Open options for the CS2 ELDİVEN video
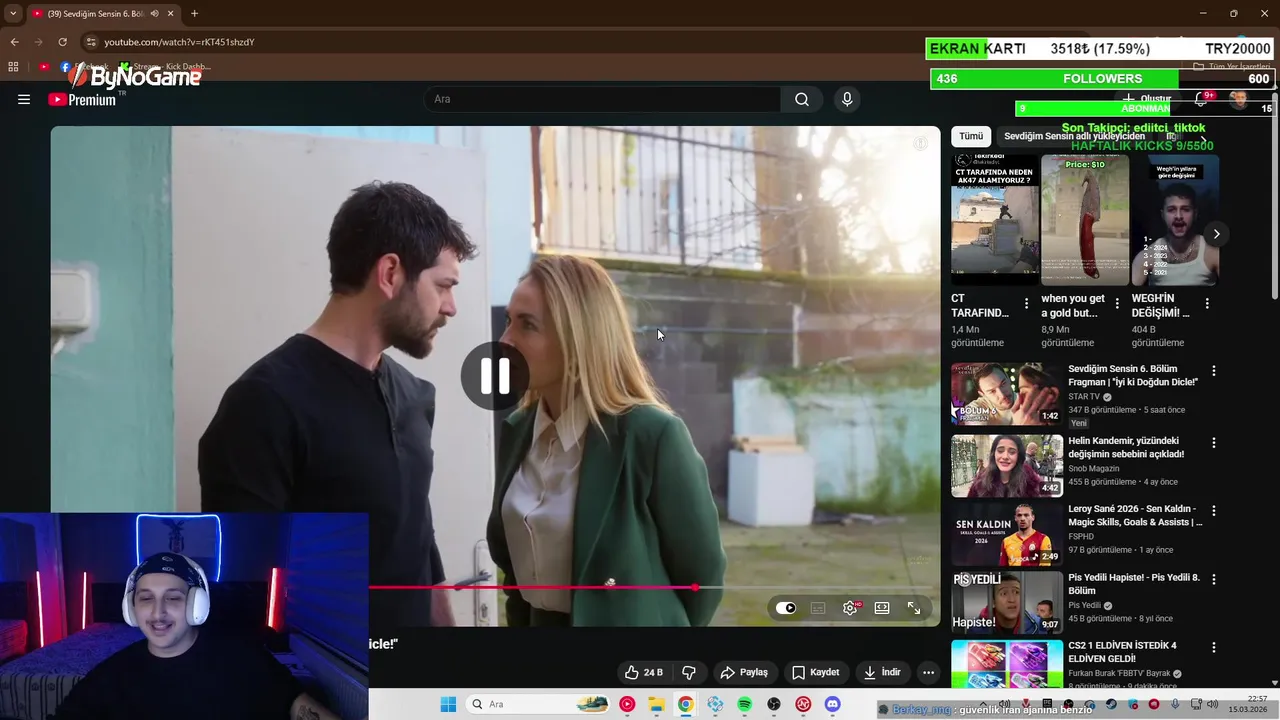 [1214, 647]
